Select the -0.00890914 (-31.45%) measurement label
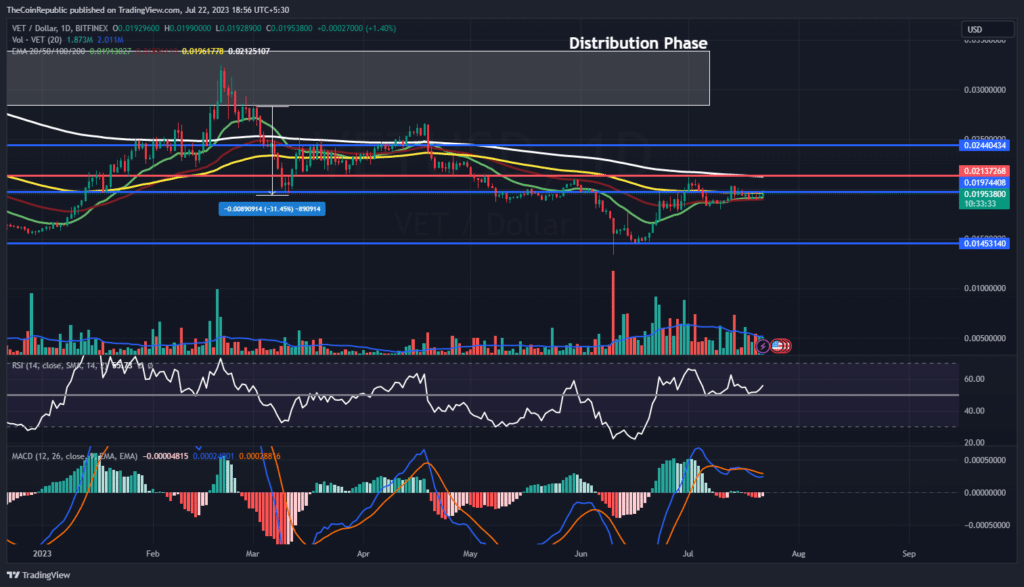 click(274, 209)
